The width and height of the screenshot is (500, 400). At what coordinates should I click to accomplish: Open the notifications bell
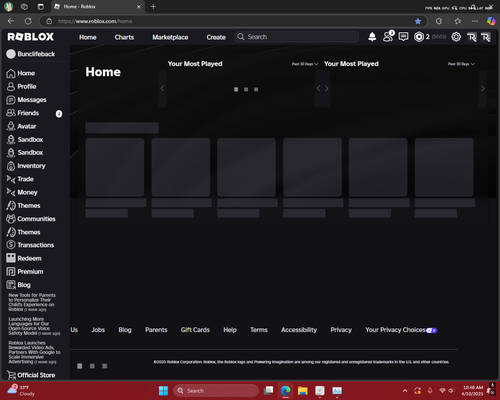coord(372,37)
